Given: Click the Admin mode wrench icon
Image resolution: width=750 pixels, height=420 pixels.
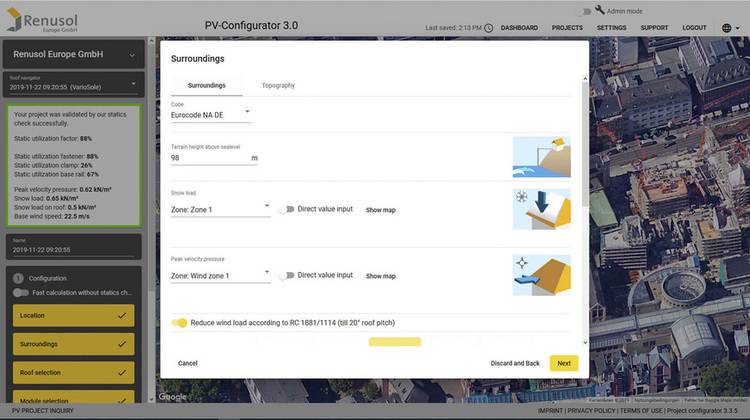Looking at the screenshot, I should 600,9.
